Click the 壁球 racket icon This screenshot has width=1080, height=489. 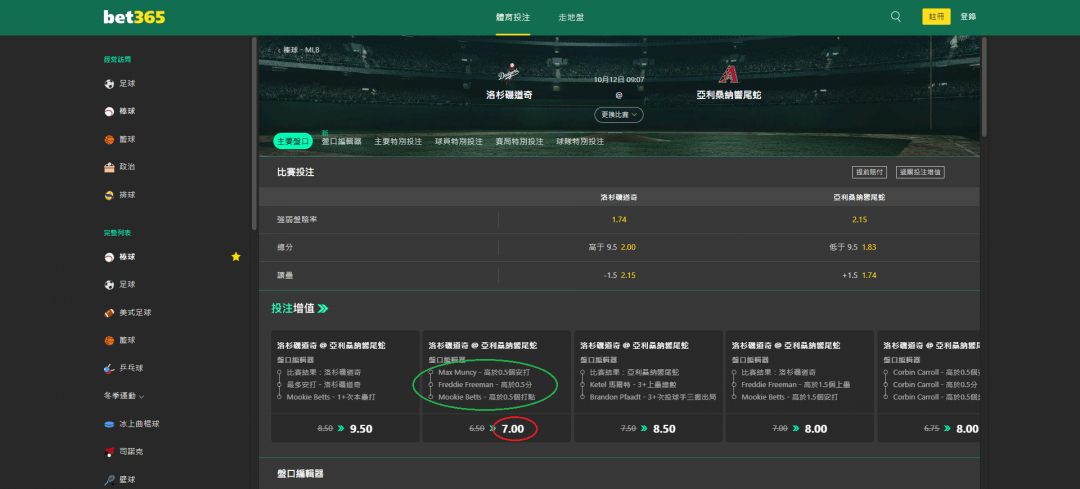pos(109,479)
